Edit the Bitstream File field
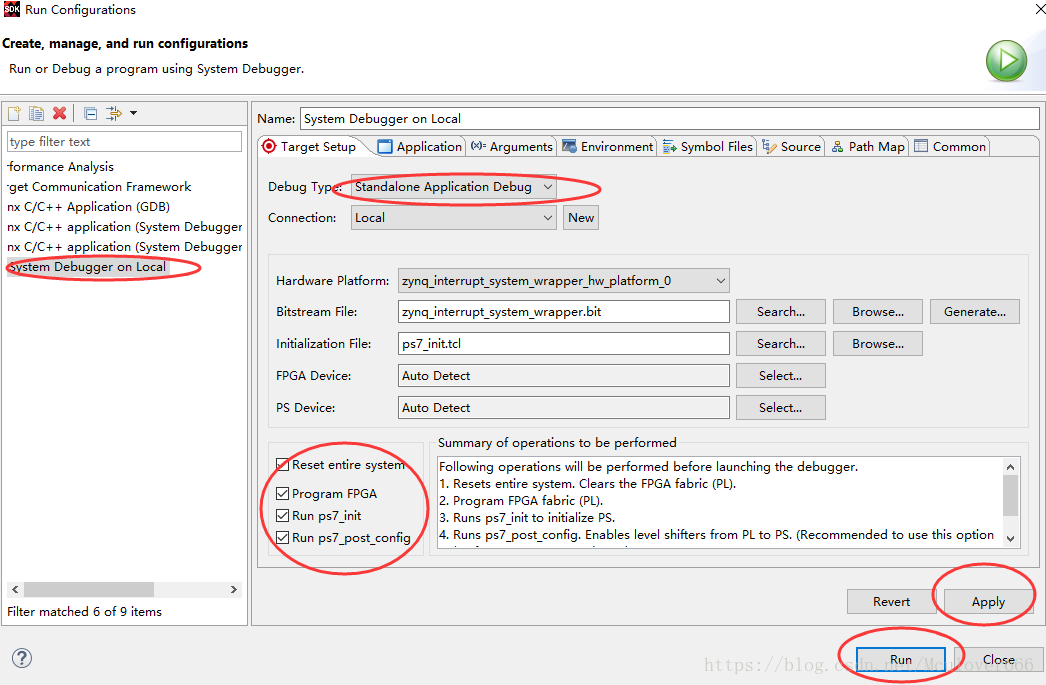Screen dimensions: 1046x685 point(563,311)
